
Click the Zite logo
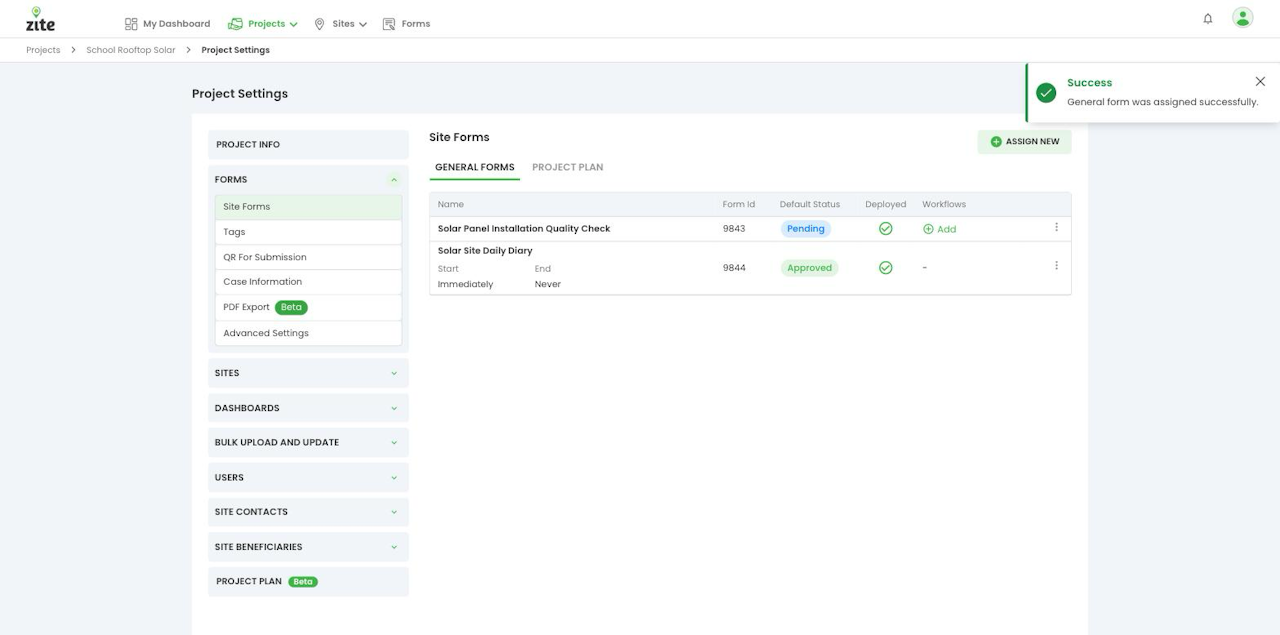(40, 19)
